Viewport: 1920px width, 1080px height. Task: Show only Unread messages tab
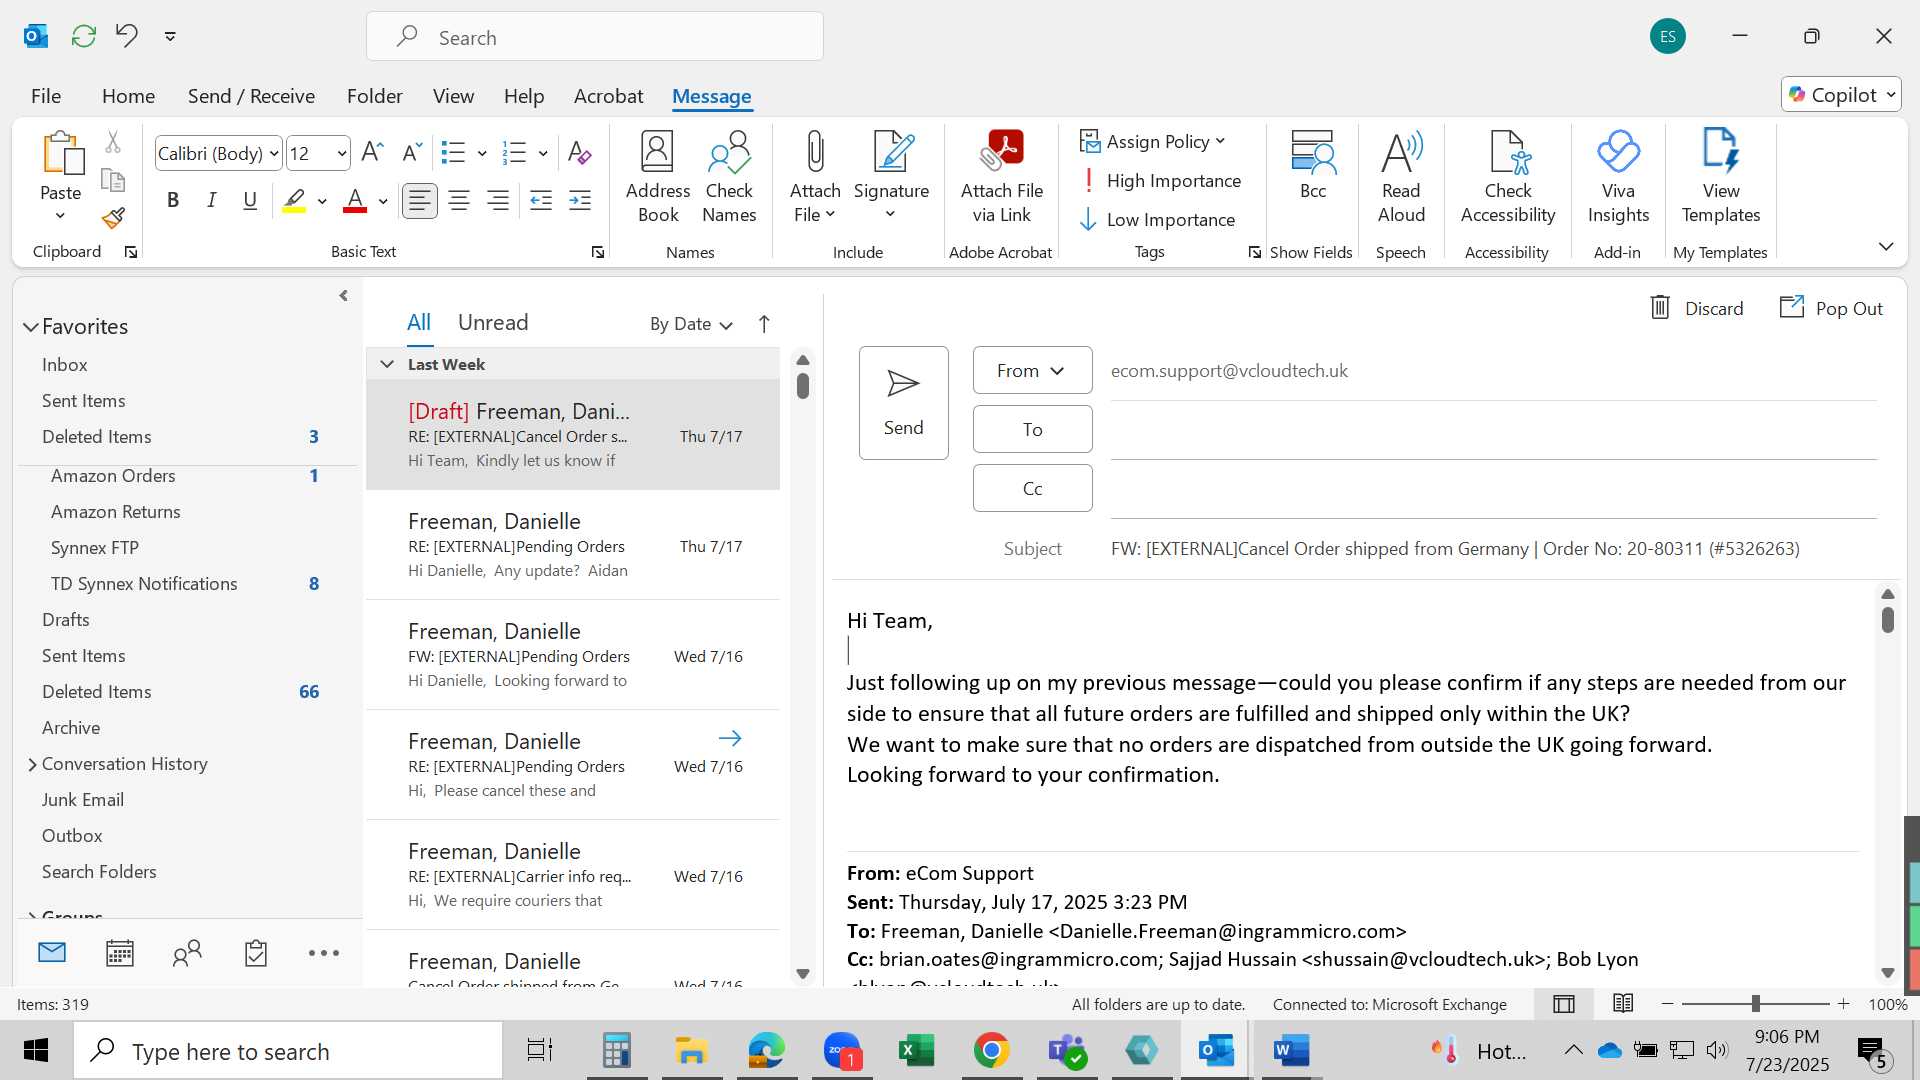click(x=493, y=322)
